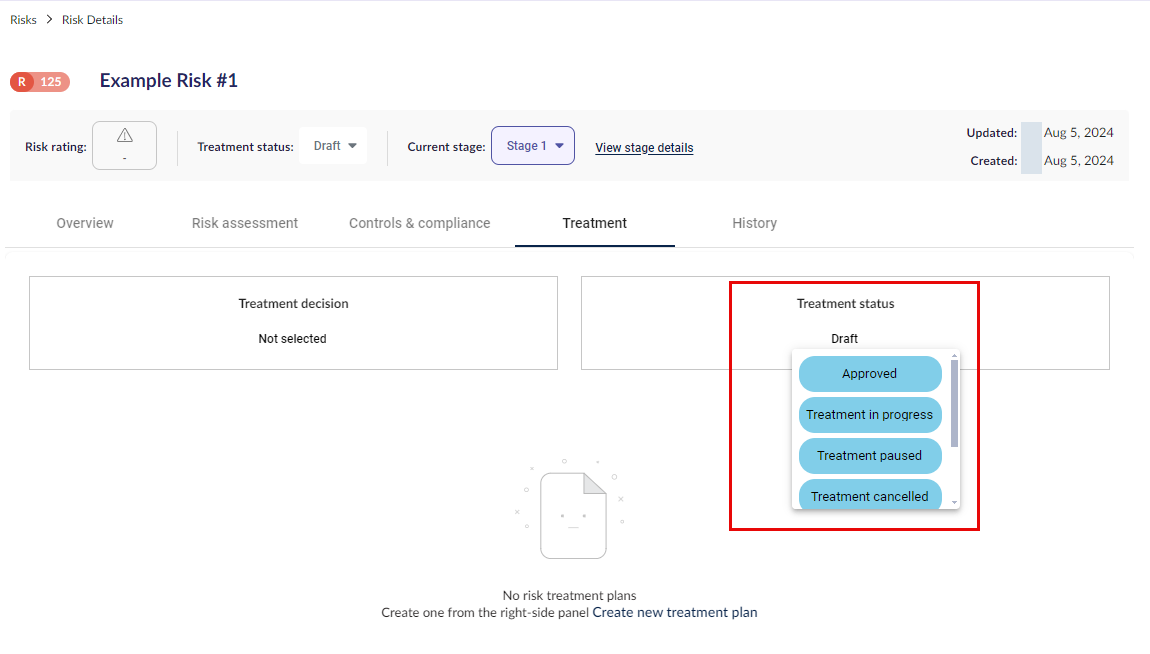The height and width of the screenshot is (654, 1150).
Task: Click Create new treatment plan link
Action: (x=675, y=612)
